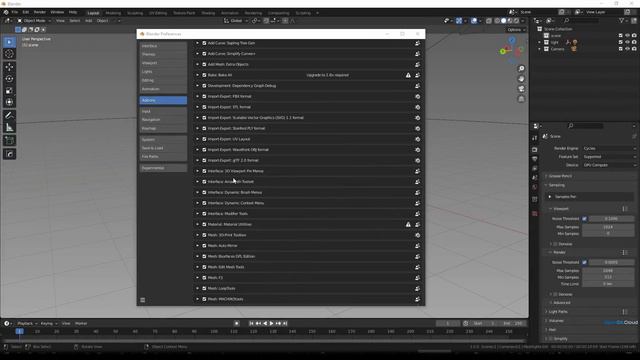This screenshot has height=360, width=640.
Task: Open Experimental section in Preferences
Action: 163,168
